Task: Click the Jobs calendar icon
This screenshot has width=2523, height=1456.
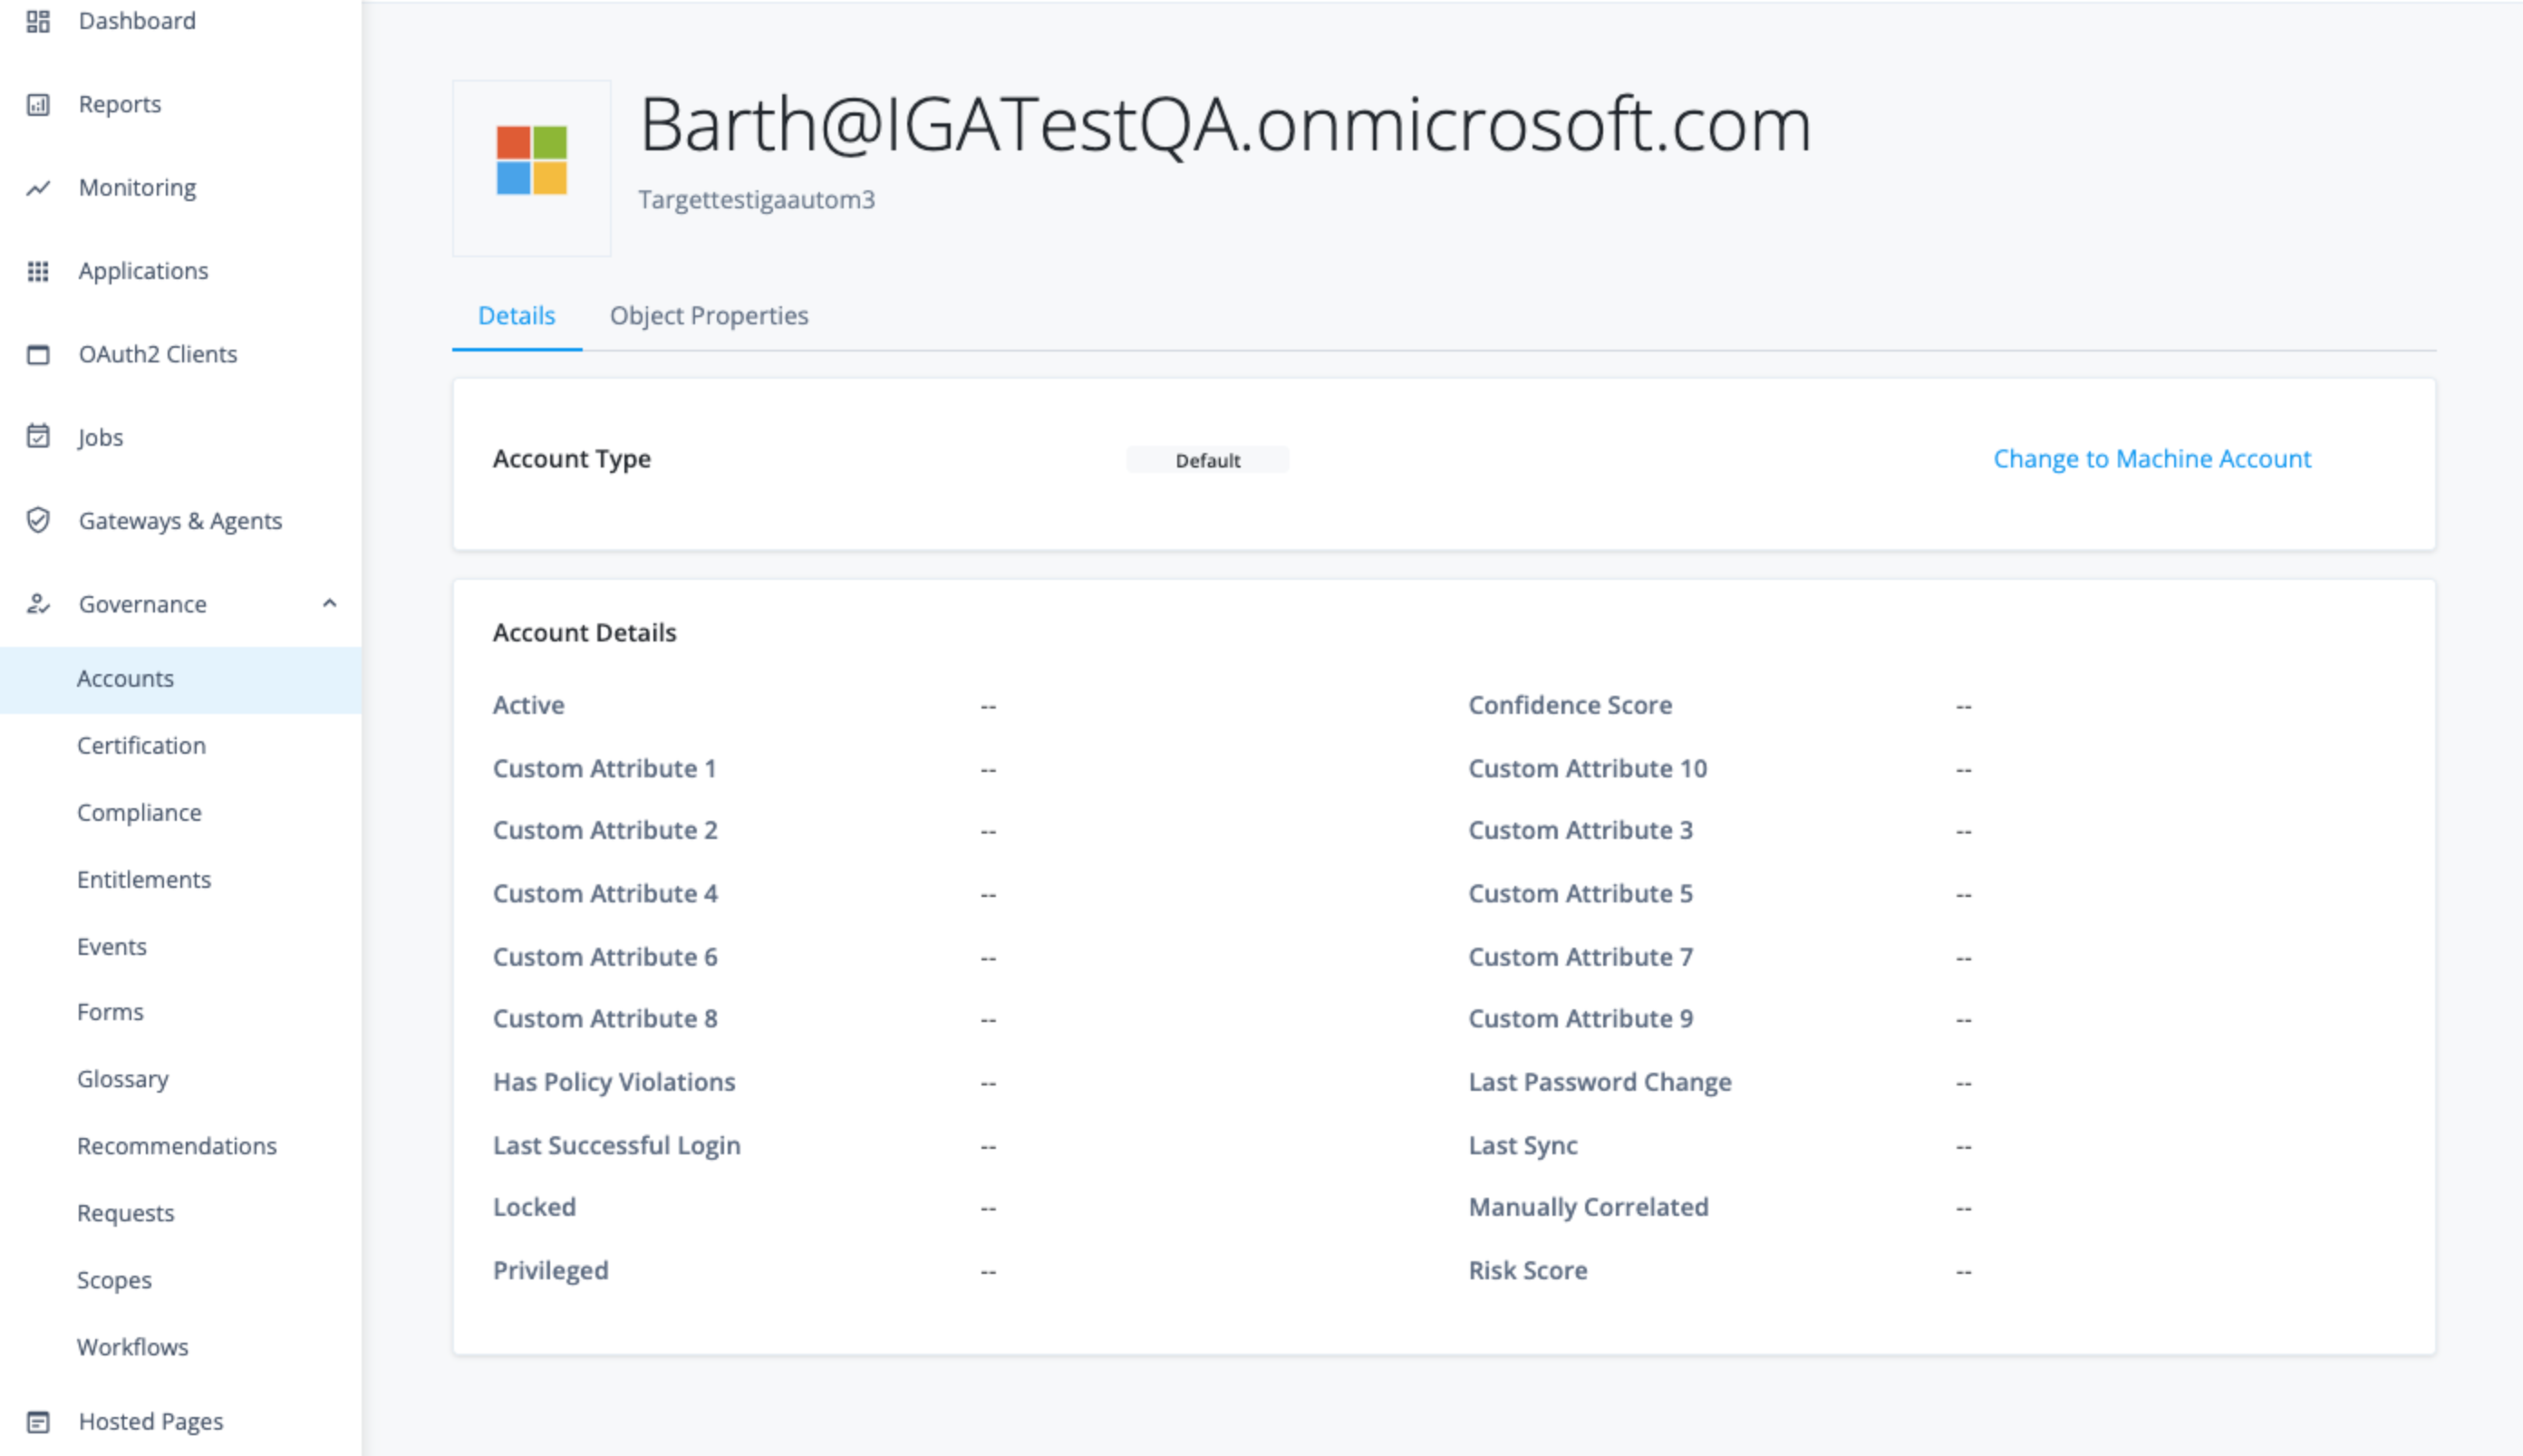Action: pos(38,437)
